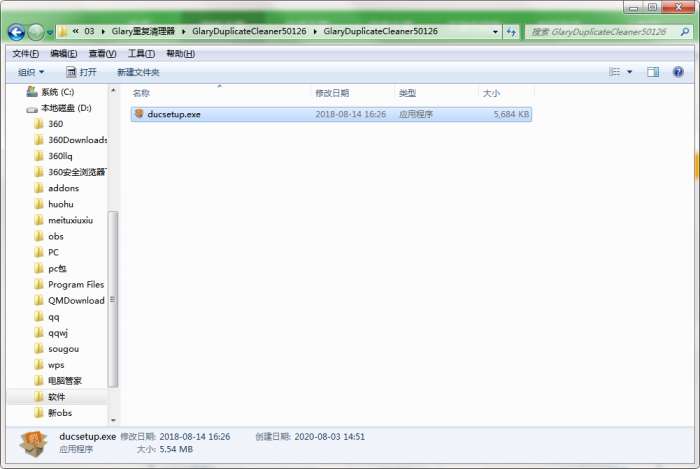Click folder icon next to qq
The image size is (700, 469).
(39, 316)
